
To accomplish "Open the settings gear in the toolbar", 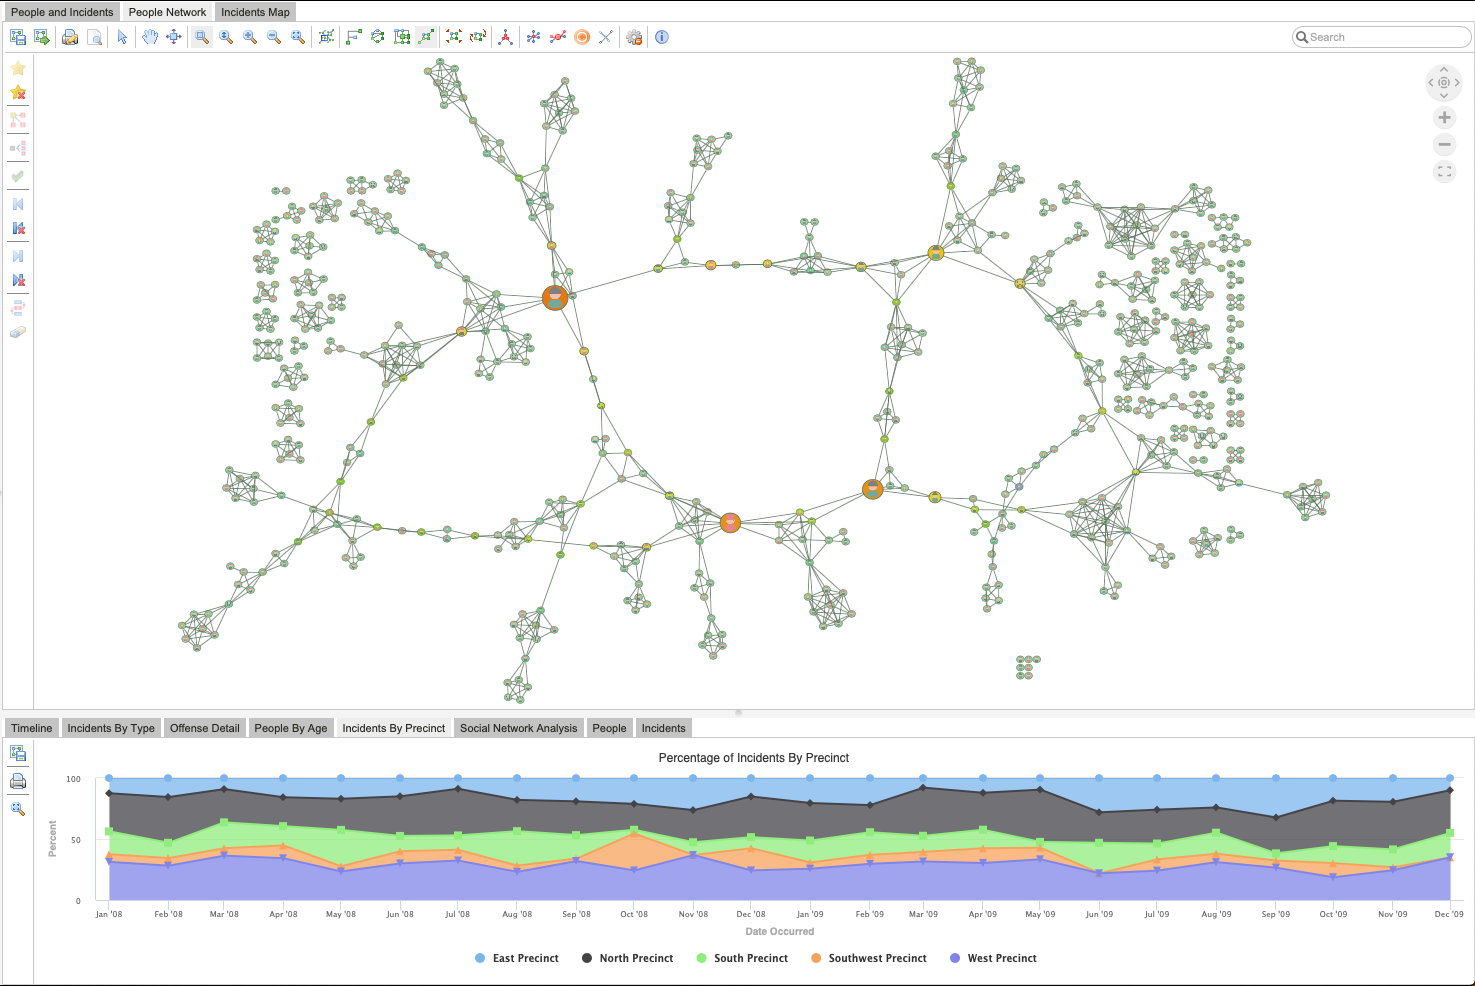I will (633, 36).
